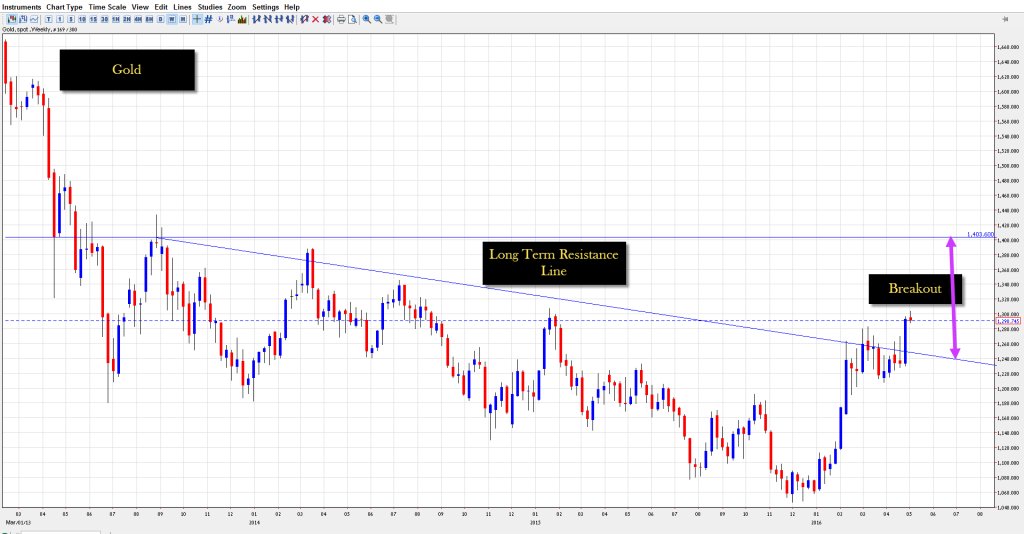The width and height of the screenshot is (1024, 534).
Task: Click the printer icon
Action: point(341,20)
